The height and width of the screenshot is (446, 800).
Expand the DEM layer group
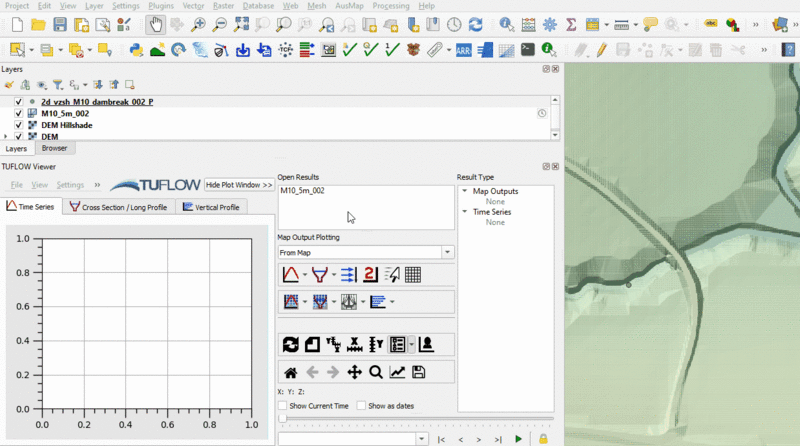[x=6, y=136]
